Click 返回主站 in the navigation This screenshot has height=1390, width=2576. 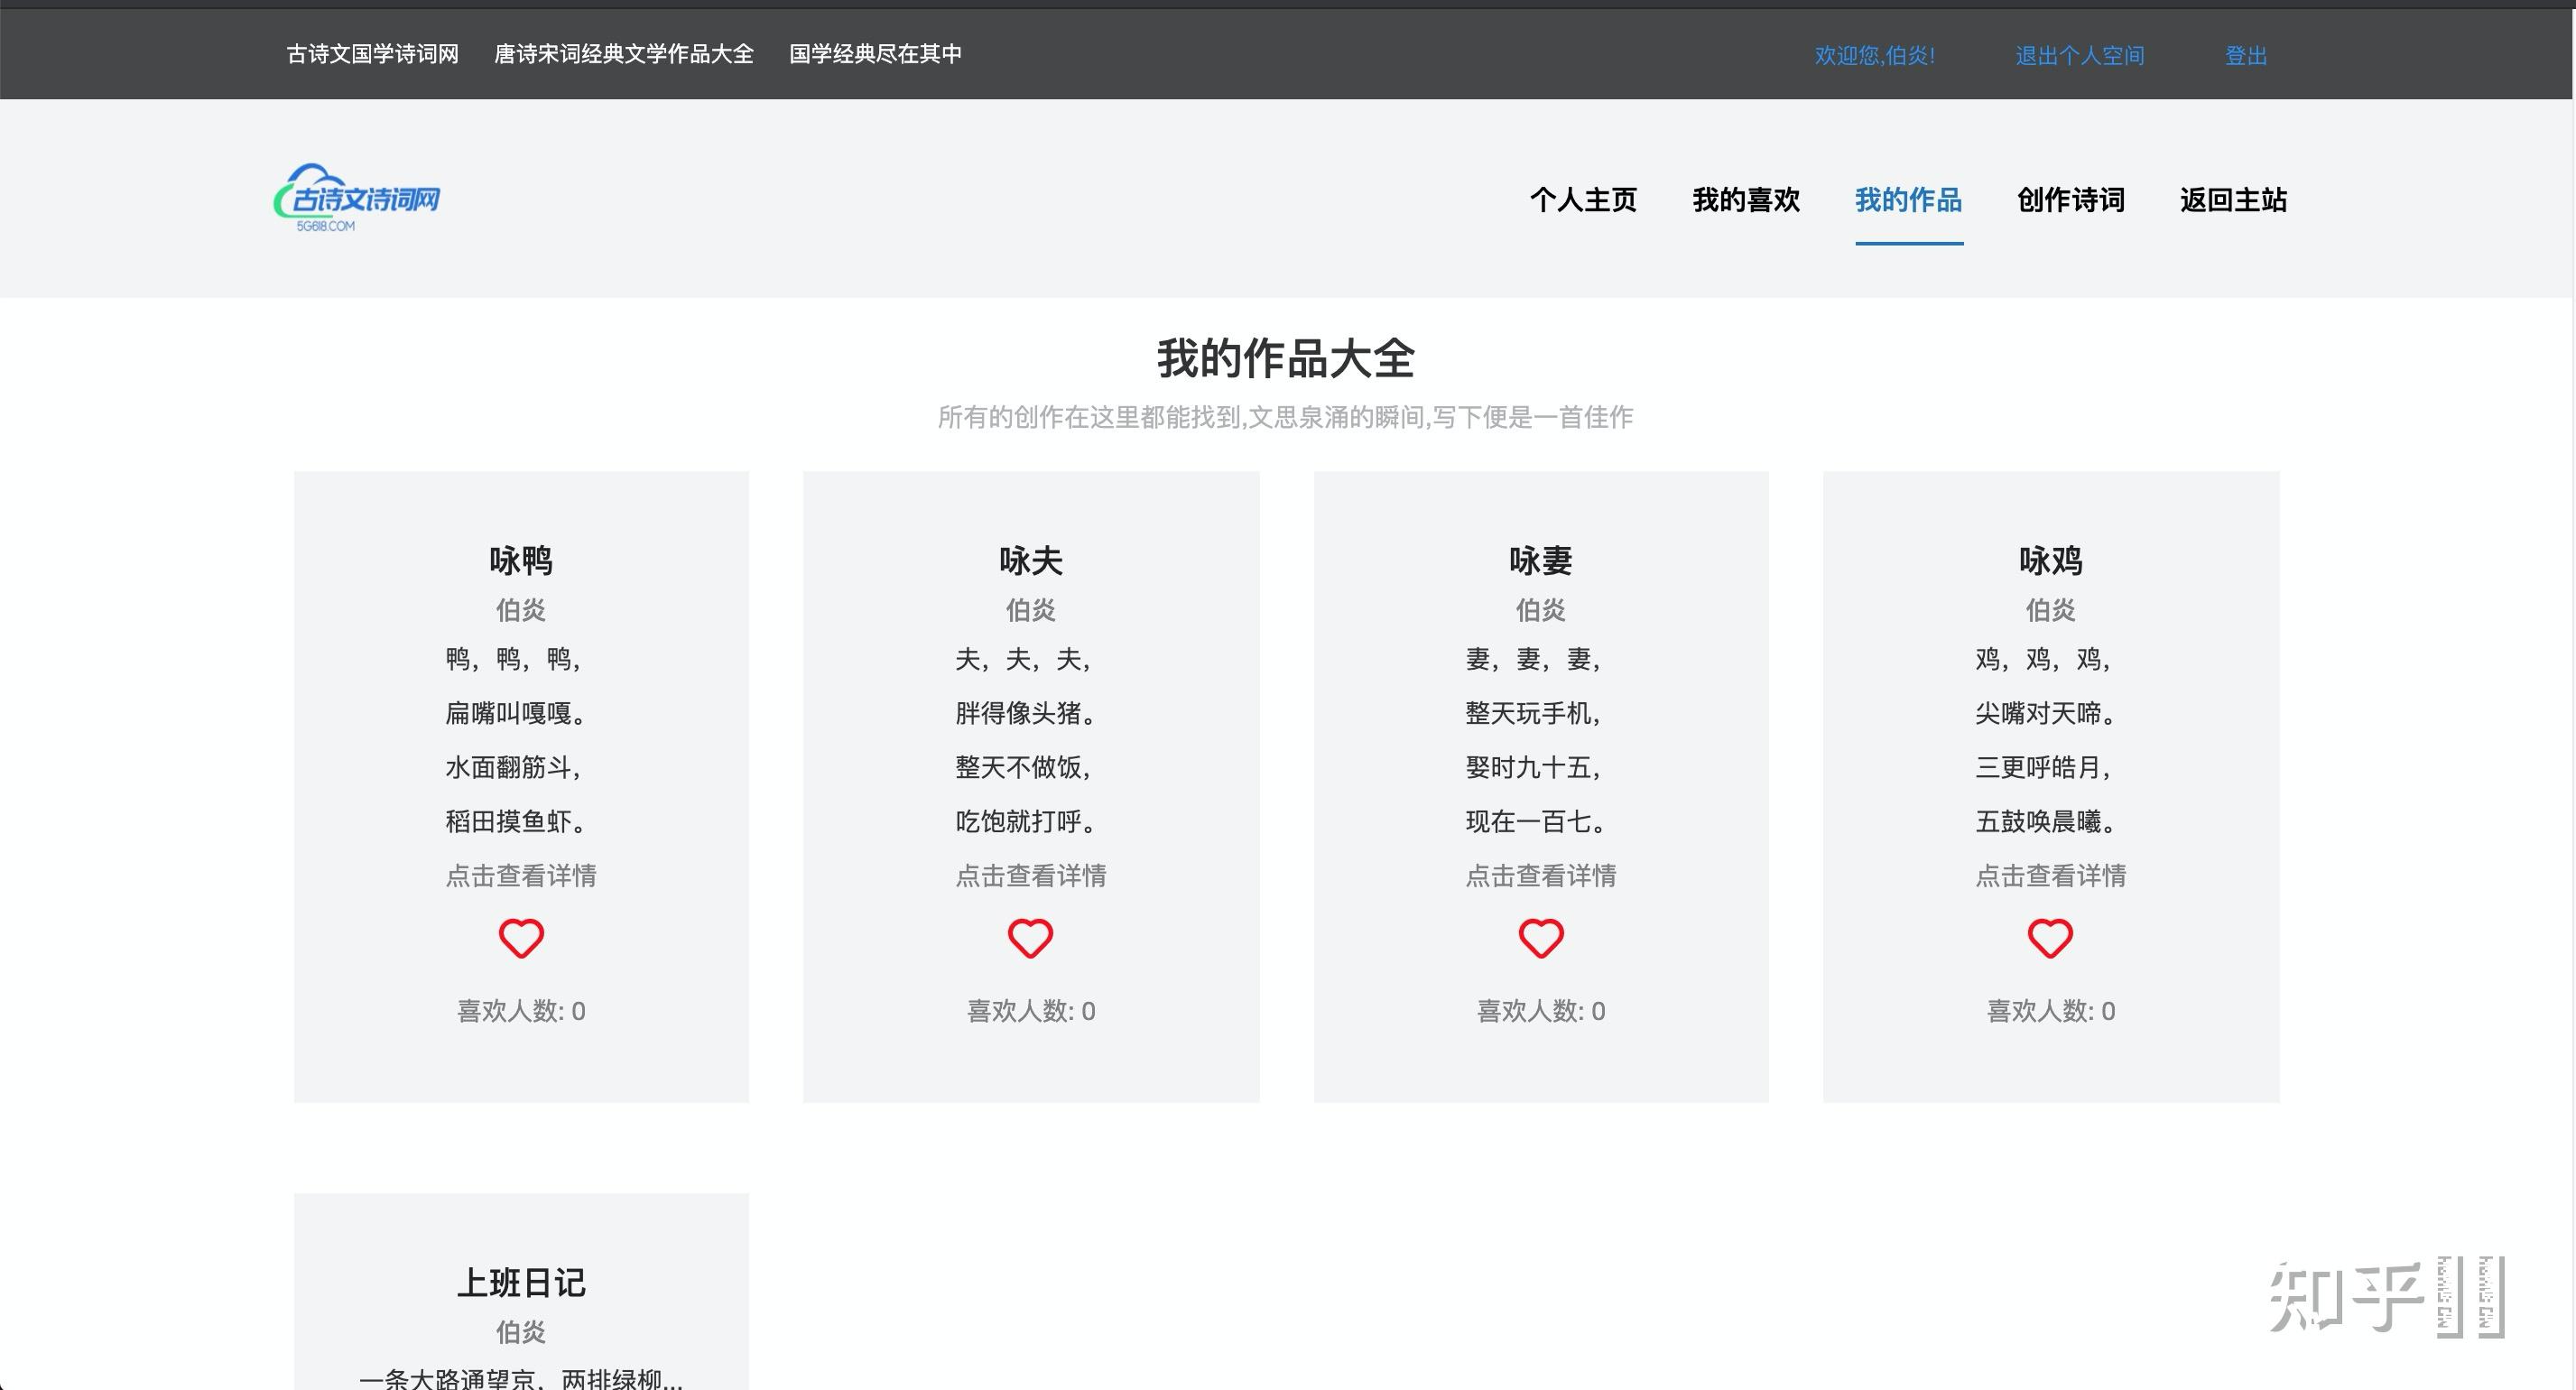tap(2233, 200)
